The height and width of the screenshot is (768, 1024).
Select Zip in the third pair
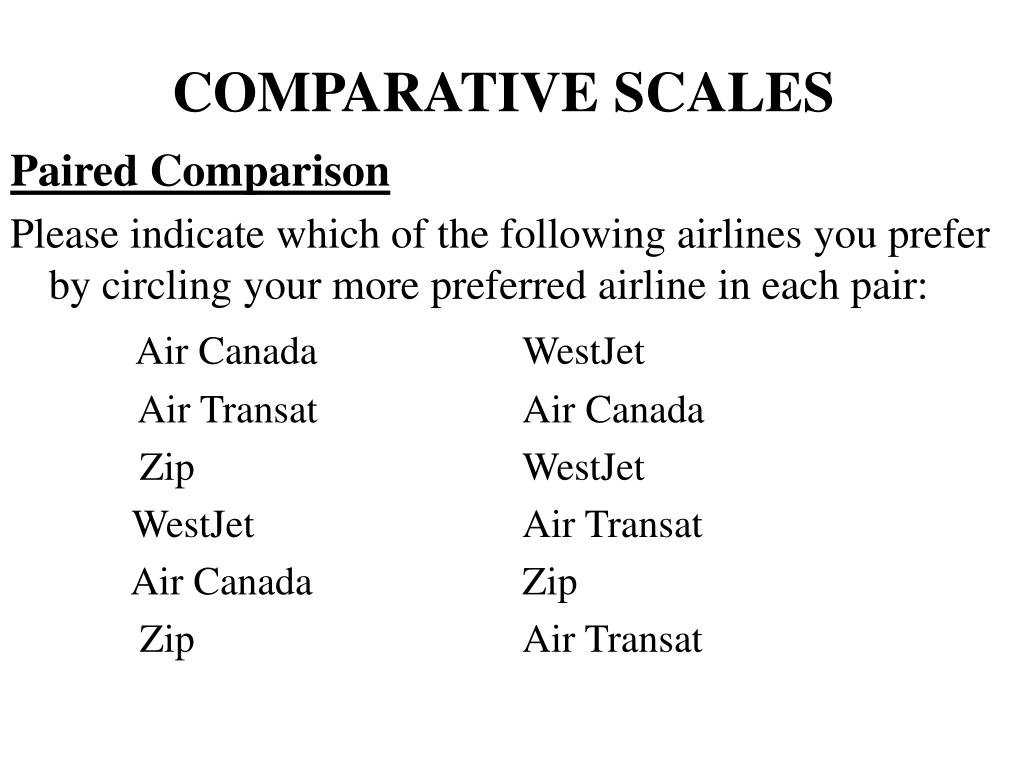click(167, 470)
